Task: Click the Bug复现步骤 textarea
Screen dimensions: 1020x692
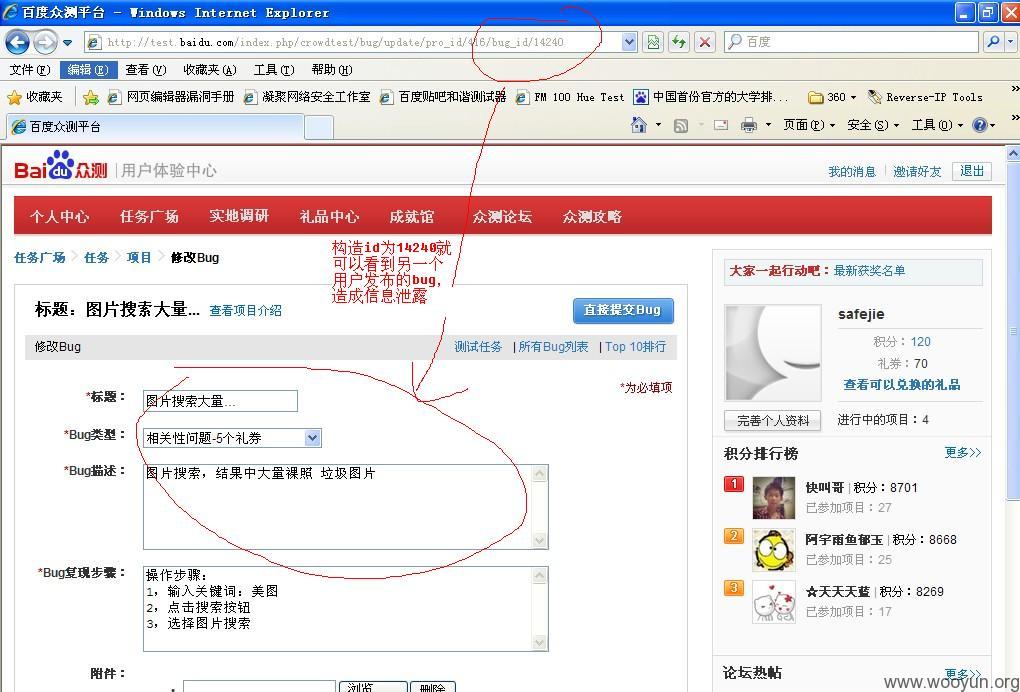Action: 345,609
